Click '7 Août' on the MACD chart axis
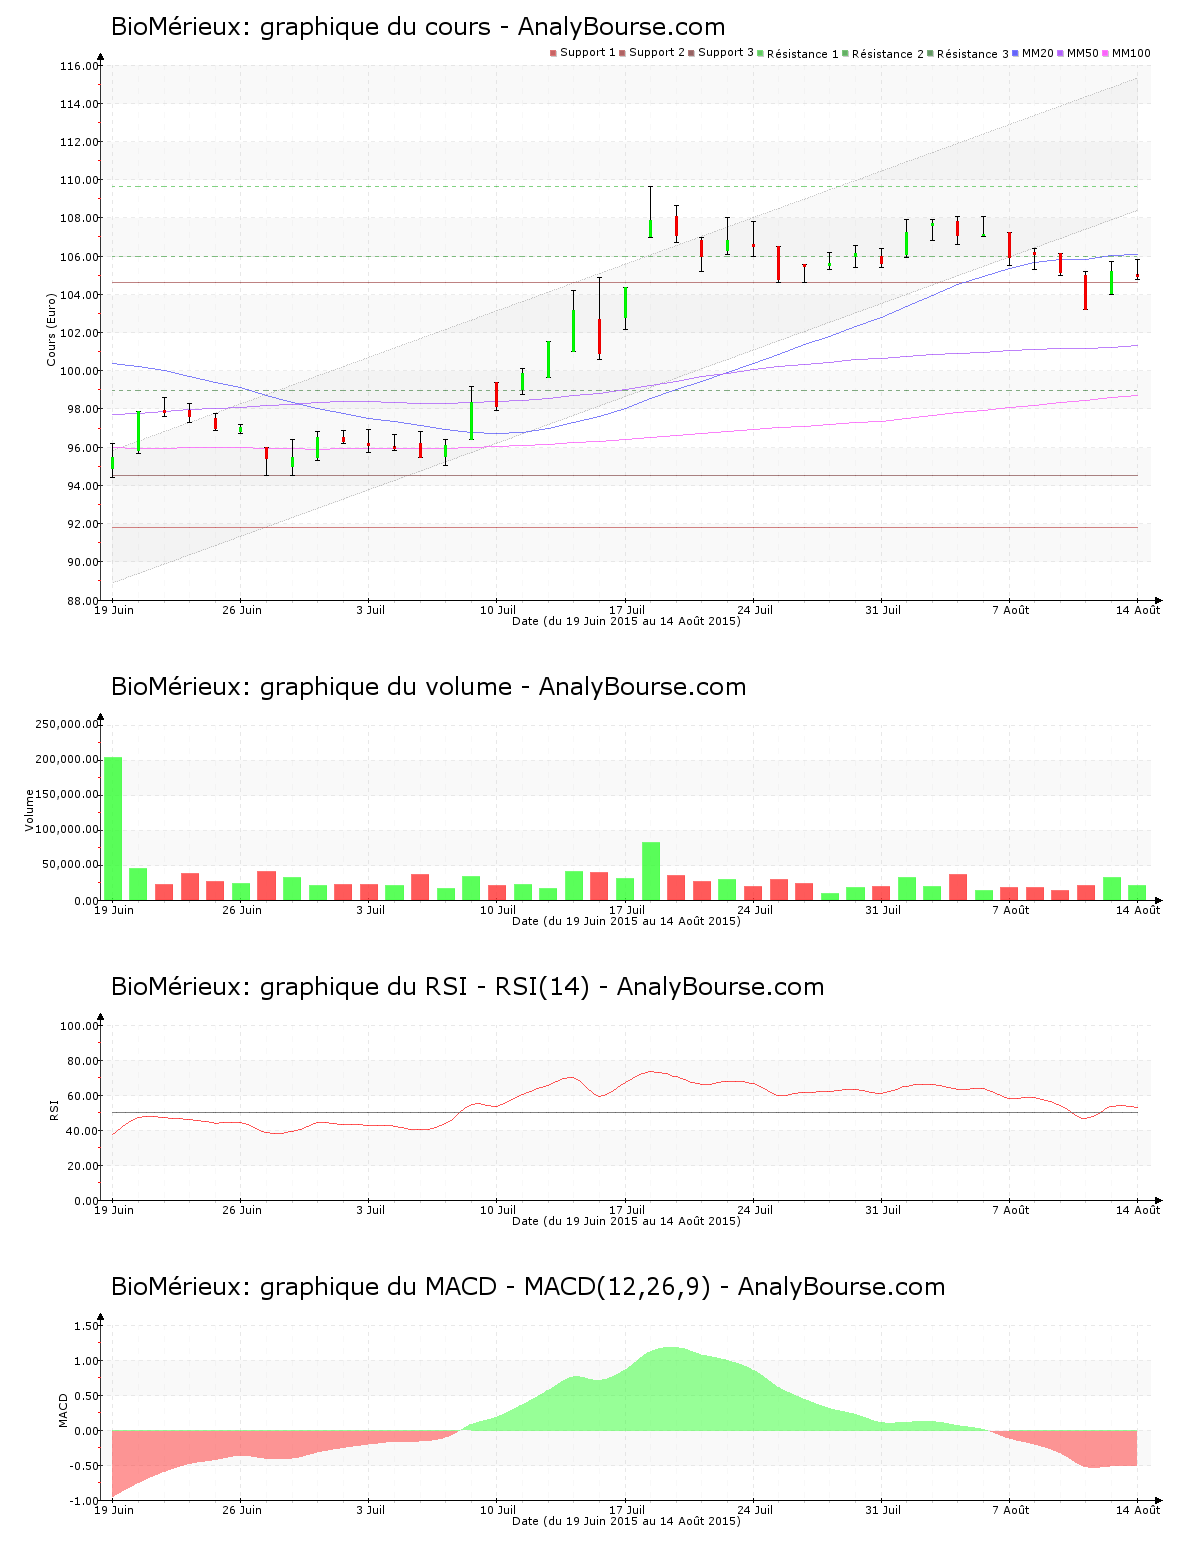This screenshot has height=1550, width=1200. [x=1010, y=1510]
